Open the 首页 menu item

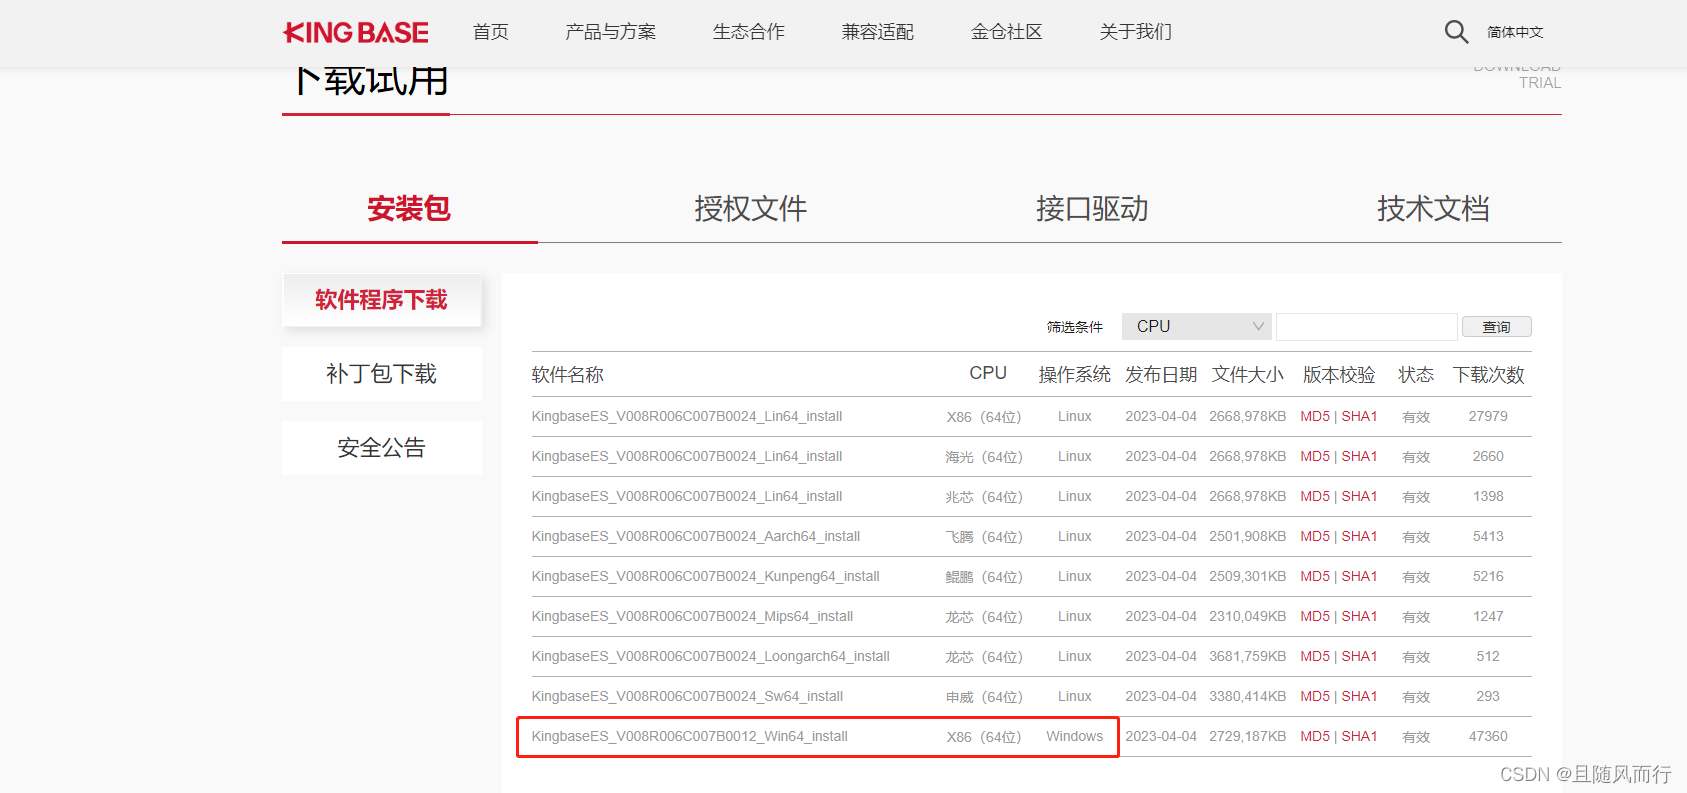(491, 32)
